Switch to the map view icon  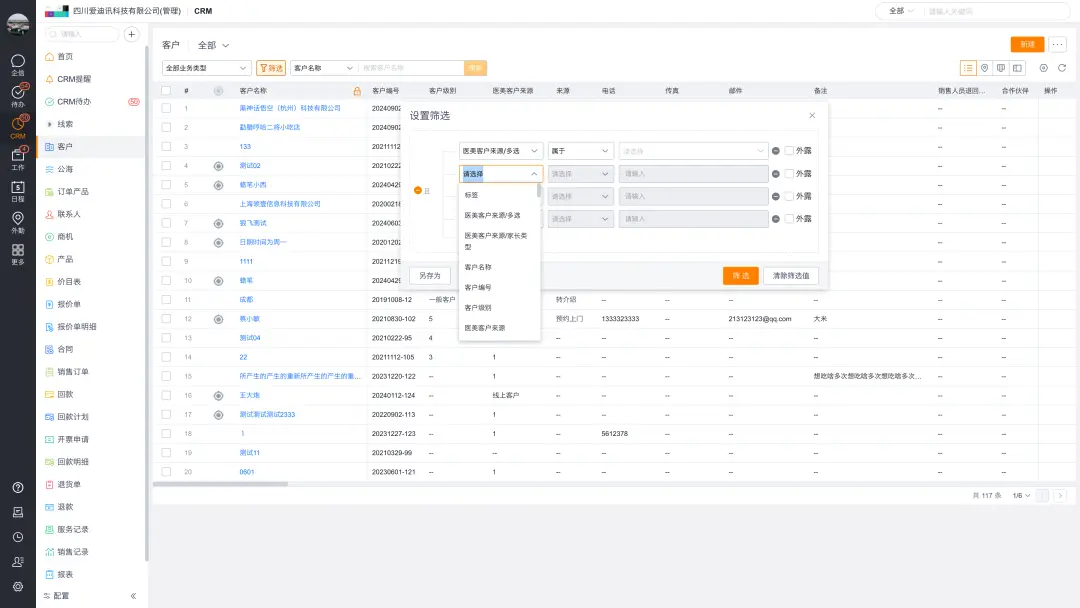pos(985,68)
